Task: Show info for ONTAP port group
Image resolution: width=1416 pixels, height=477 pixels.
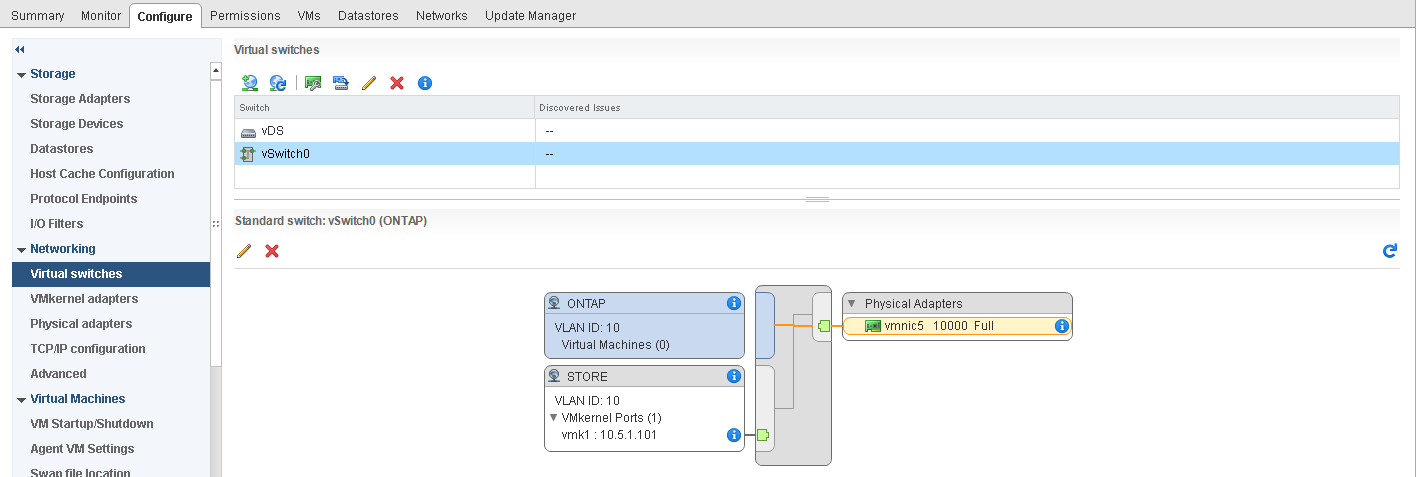Action: click(x=733, y=303)
